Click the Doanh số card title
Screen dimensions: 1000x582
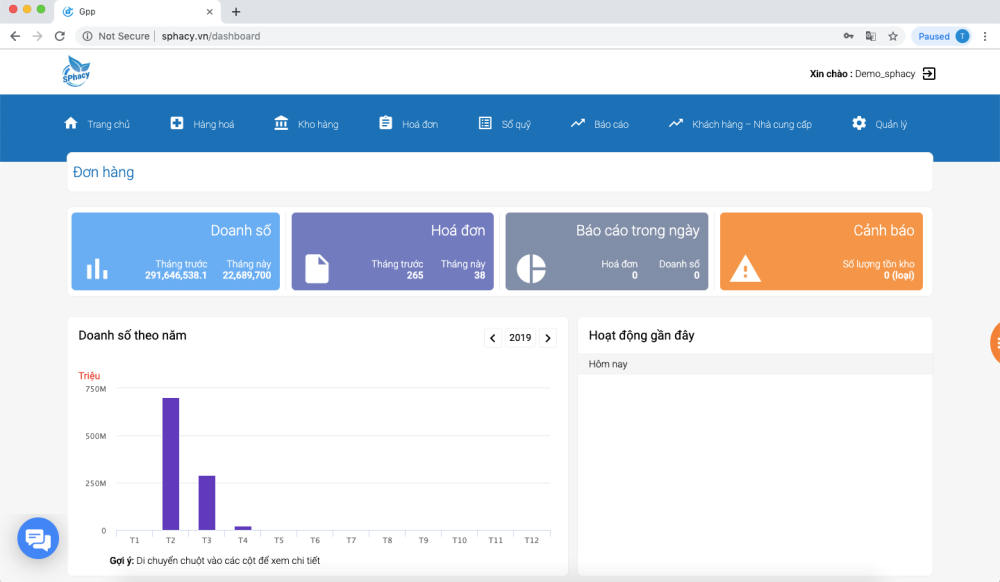pos(240,230)
